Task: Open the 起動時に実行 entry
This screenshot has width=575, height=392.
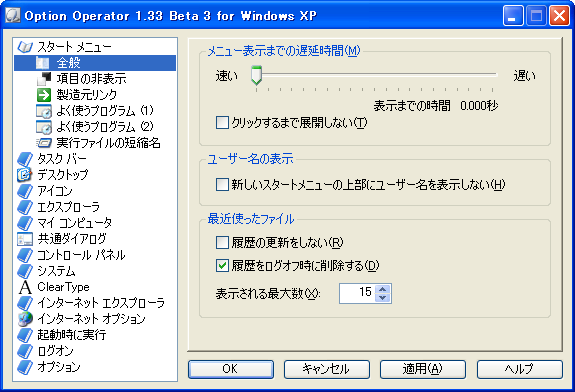Action: point(72,335)
